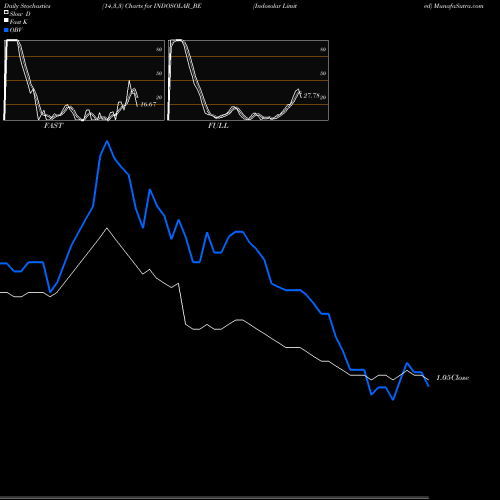Viewport: 500px width, 500px height.
Task: Click the blue OBV legend swatch
Action: point(6,30)
